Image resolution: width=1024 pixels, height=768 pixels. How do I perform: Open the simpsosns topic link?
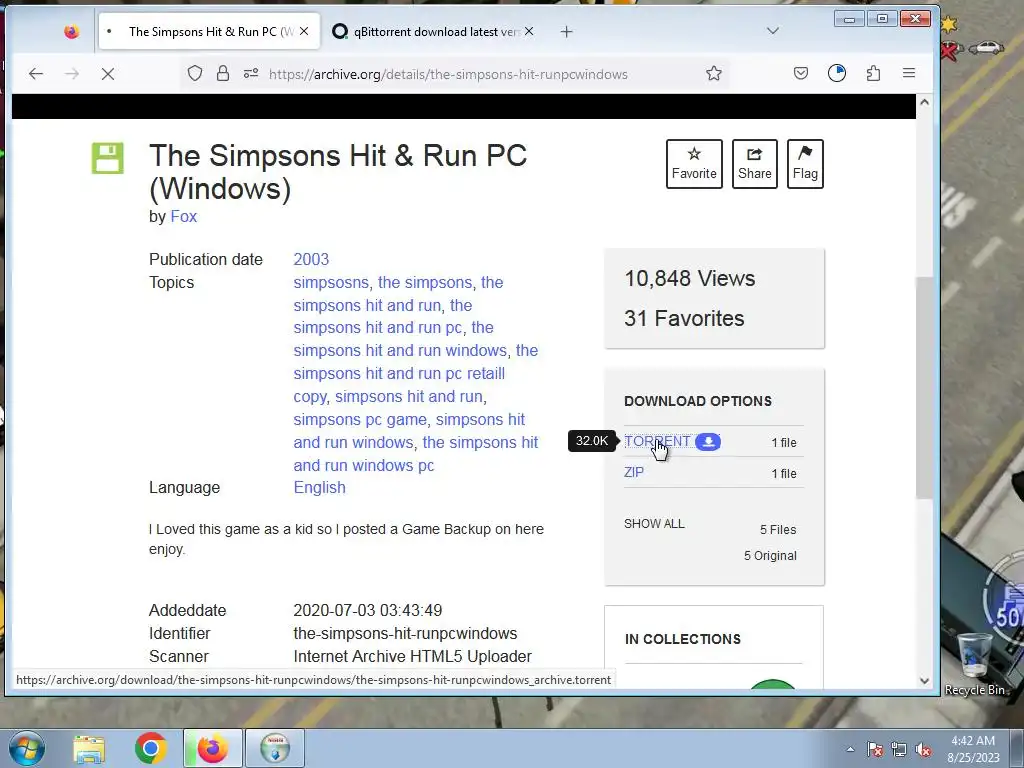click(x=330, y=282)
